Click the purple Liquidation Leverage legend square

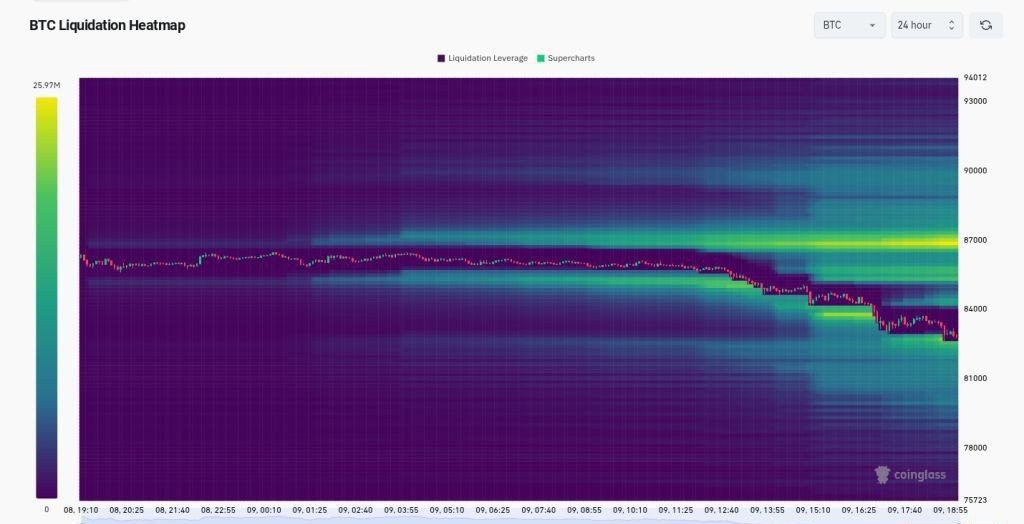[x=441, y=59]
